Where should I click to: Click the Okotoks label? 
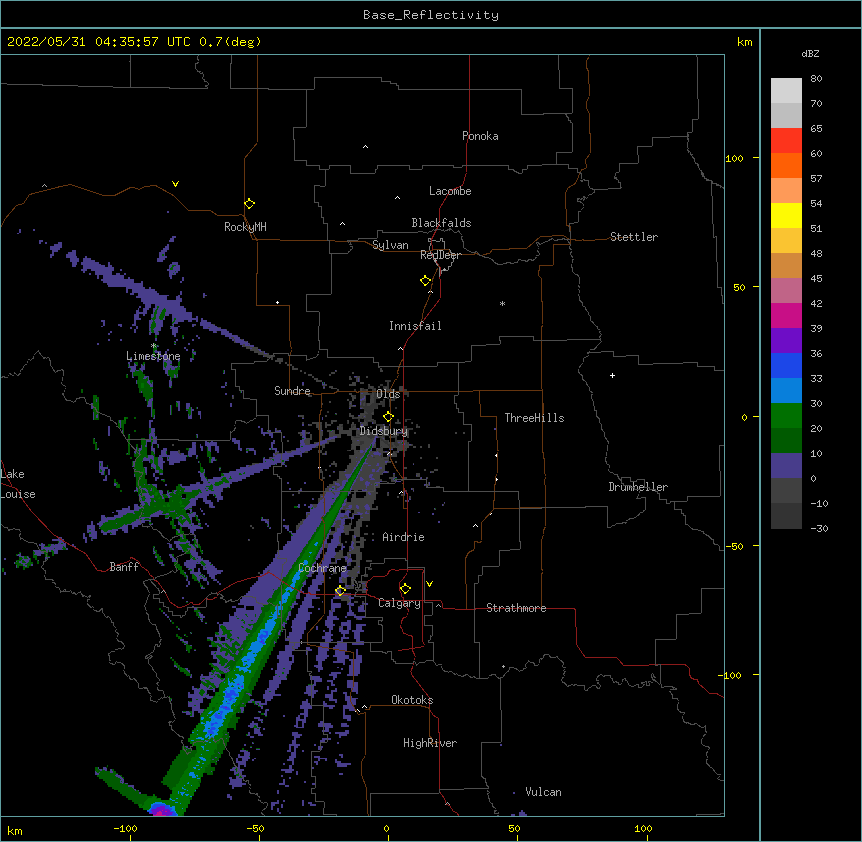[412, 700]
